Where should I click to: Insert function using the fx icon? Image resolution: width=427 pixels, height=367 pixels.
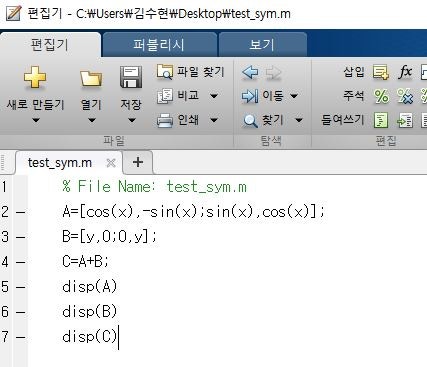(405, 71)
